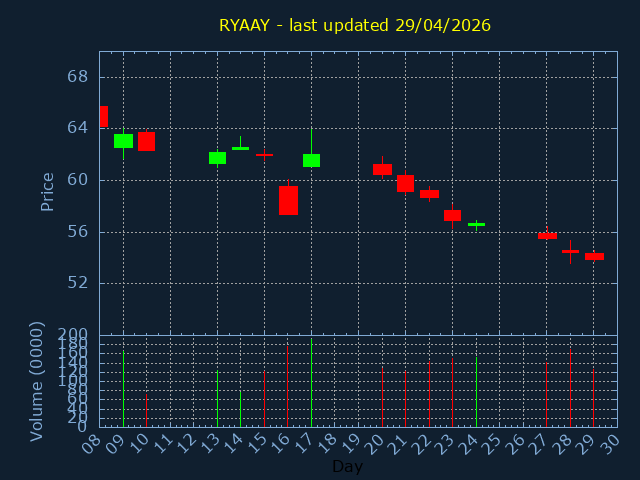Click the tallest green volume bar on day 17
Image resolution: width=640 pixels, height=480 pixels.
(311, 382)
